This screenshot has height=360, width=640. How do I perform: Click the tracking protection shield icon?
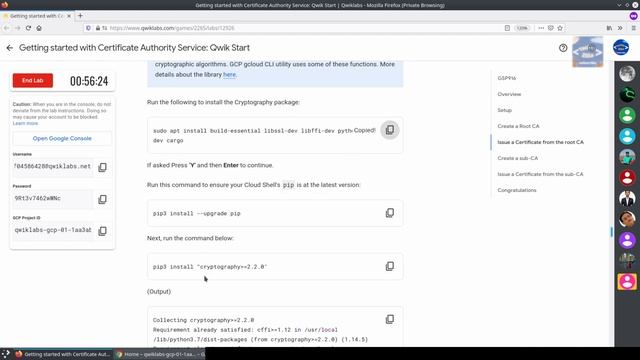point(88,28)
